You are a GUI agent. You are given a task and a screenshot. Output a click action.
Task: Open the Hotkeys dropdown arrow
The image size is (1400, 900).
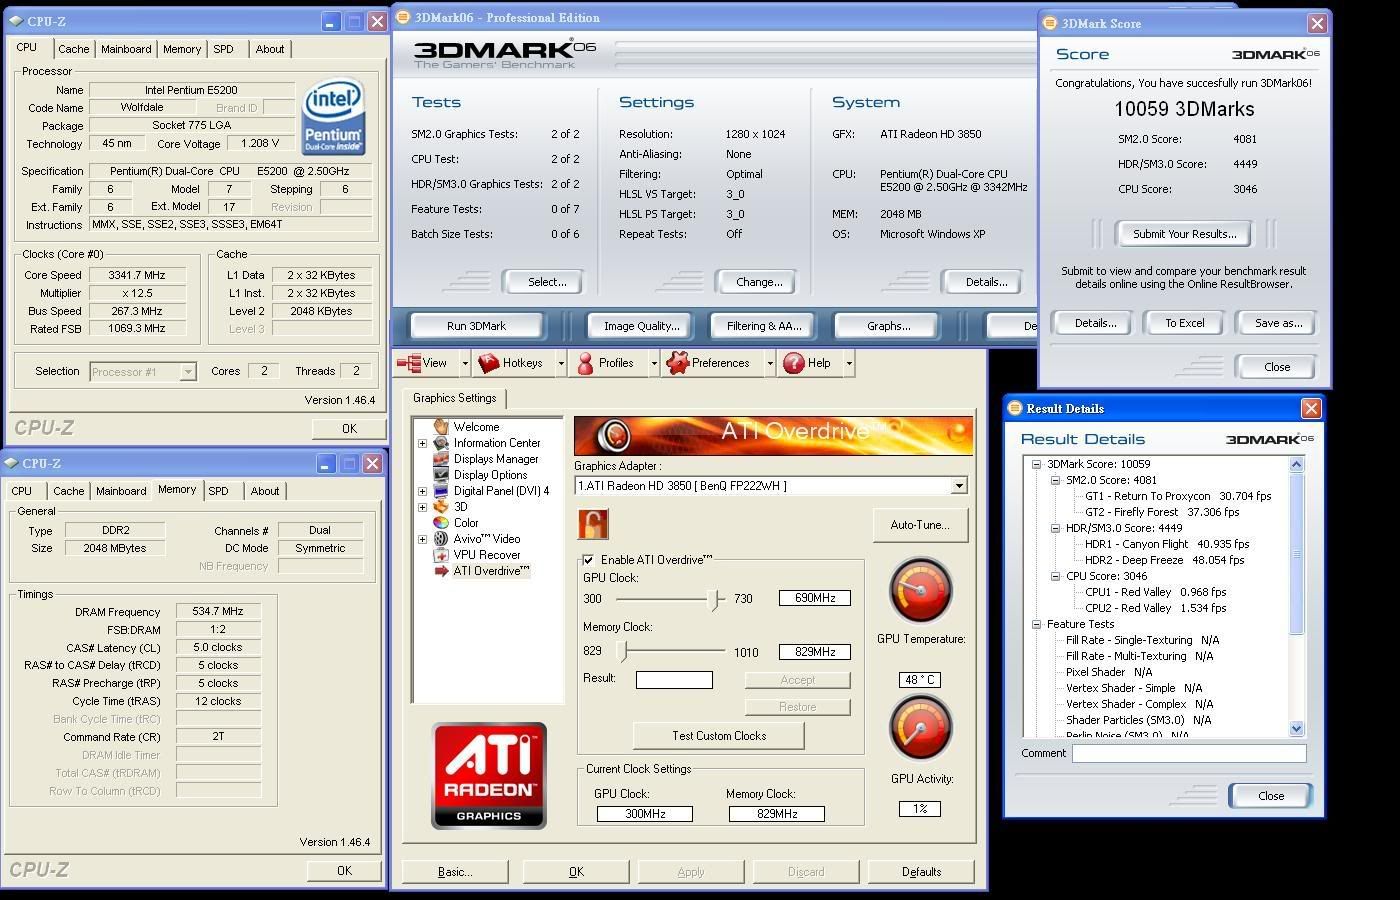[x=560, y=363]
